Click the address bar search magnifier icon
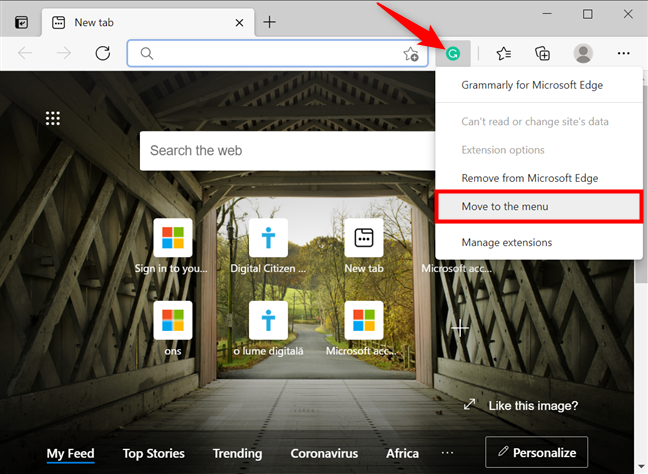The height and width of the screenshot is (474, 648). 146,53
